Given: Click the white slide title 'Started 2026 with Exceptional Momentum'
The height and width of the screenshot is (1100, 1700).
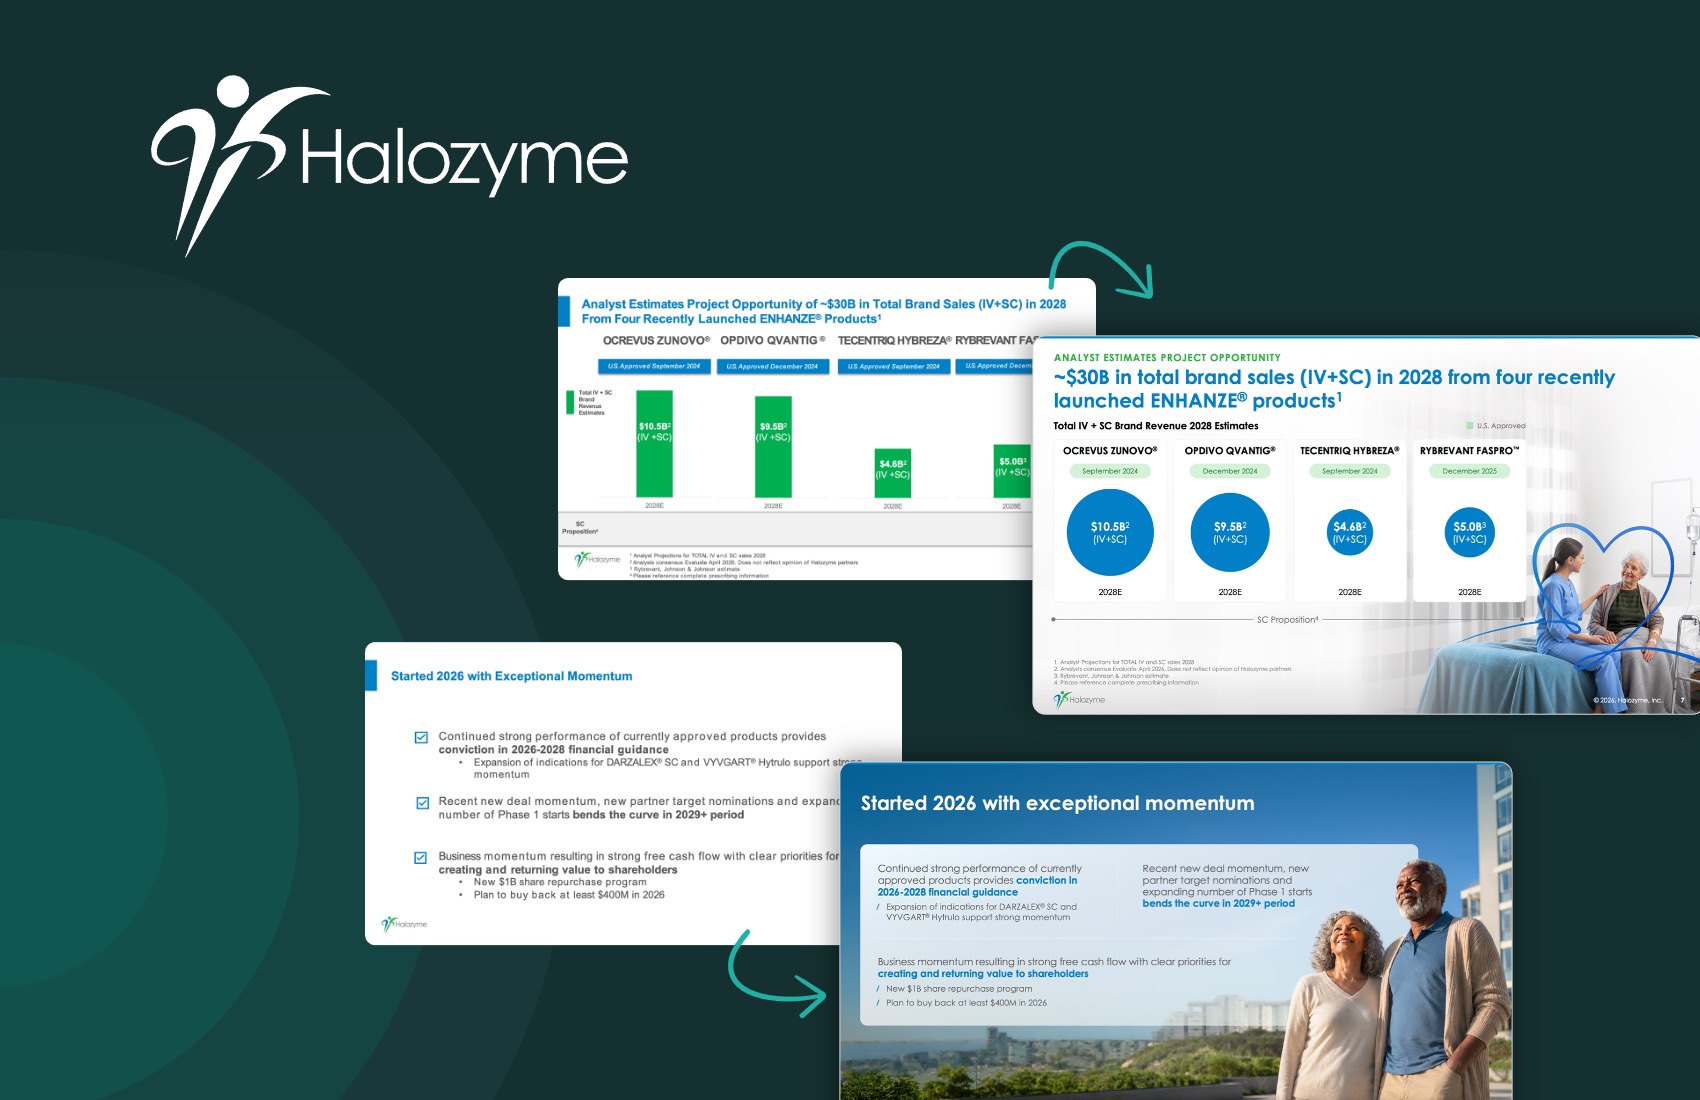Looking at the screenshot, I should point(511,676).
